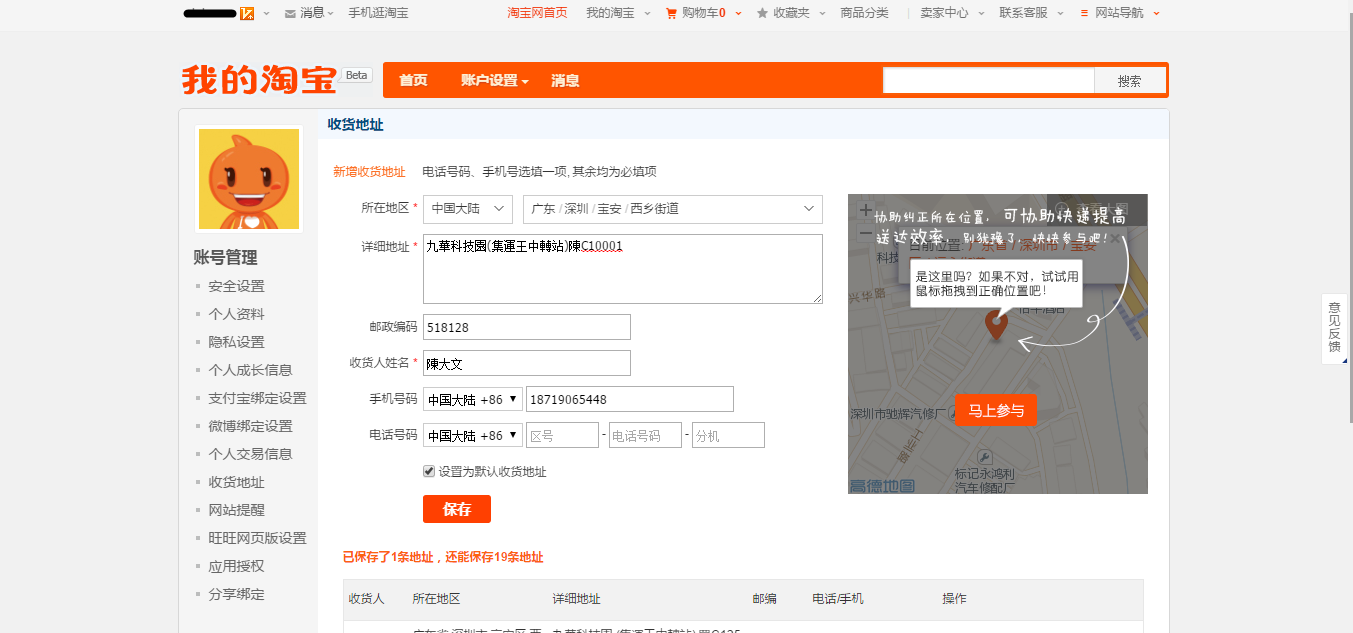Viewport: 1353px width, 633px height.
Task: Click the orange 保存 button
Action: (x=457, y=509)
